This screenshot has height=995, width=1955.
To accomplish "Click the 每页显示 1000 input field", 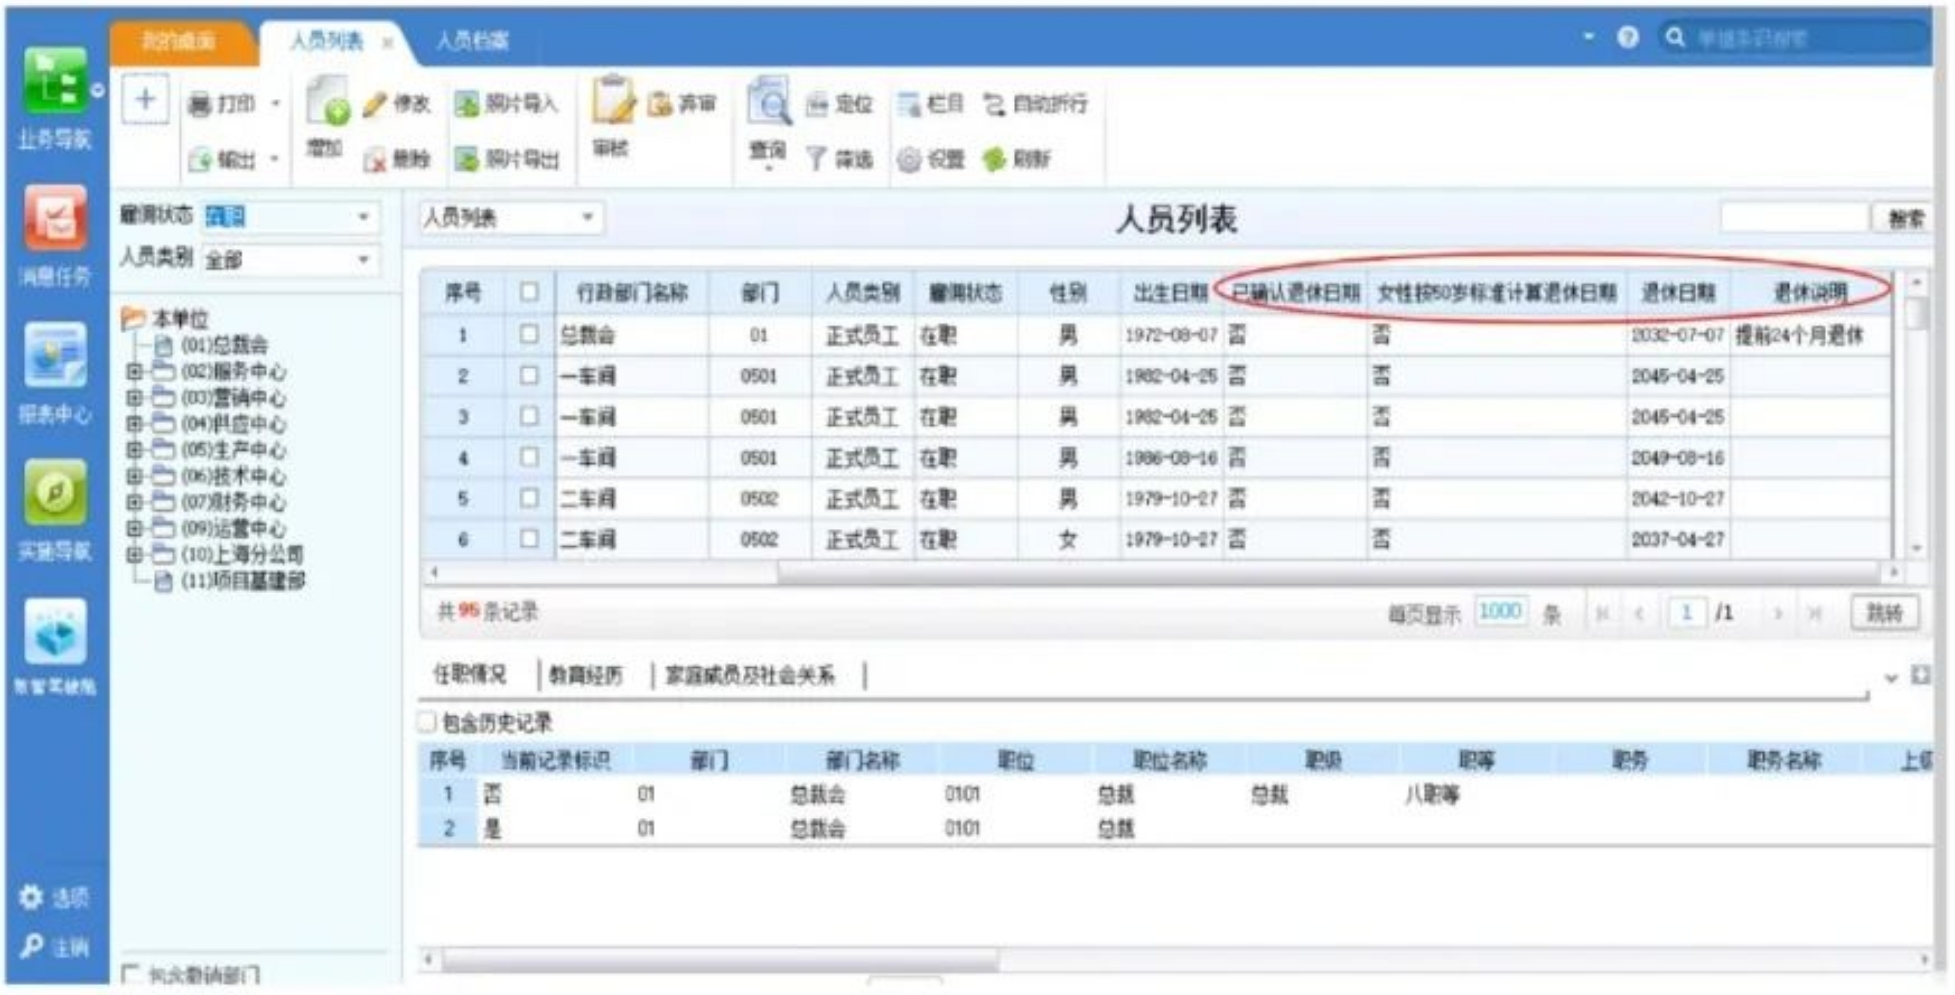I will pyautogui.click(x=1501, y=611).
